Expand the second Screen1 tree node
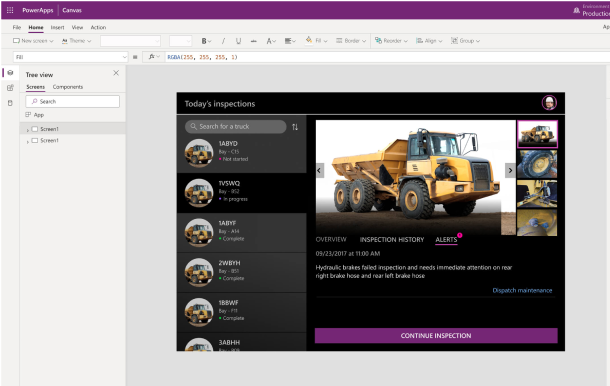 tap(27, 141)
